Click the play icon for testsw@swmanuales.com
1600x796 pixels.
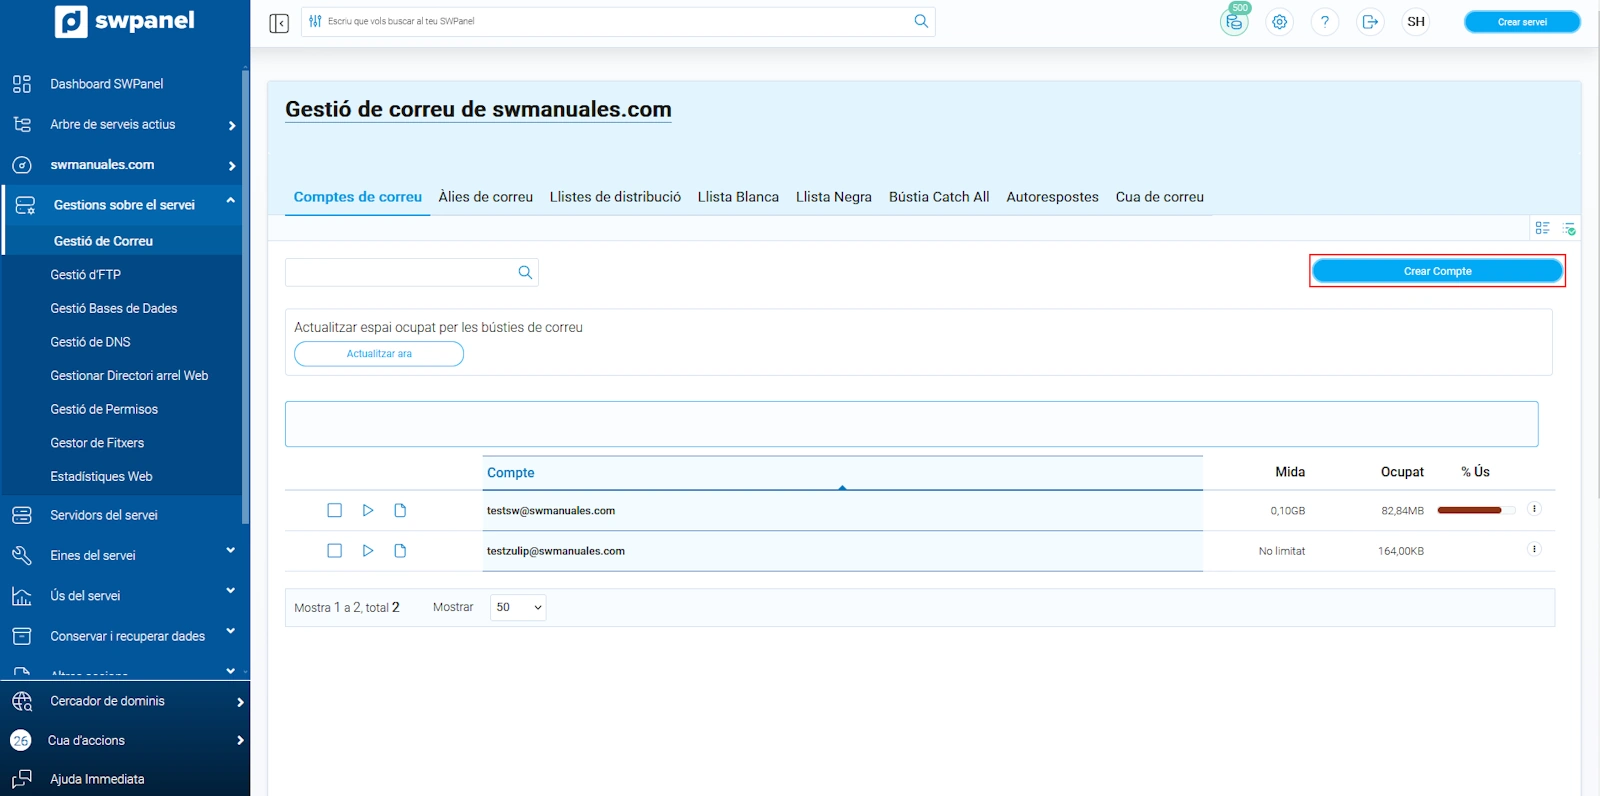point(368,511)
